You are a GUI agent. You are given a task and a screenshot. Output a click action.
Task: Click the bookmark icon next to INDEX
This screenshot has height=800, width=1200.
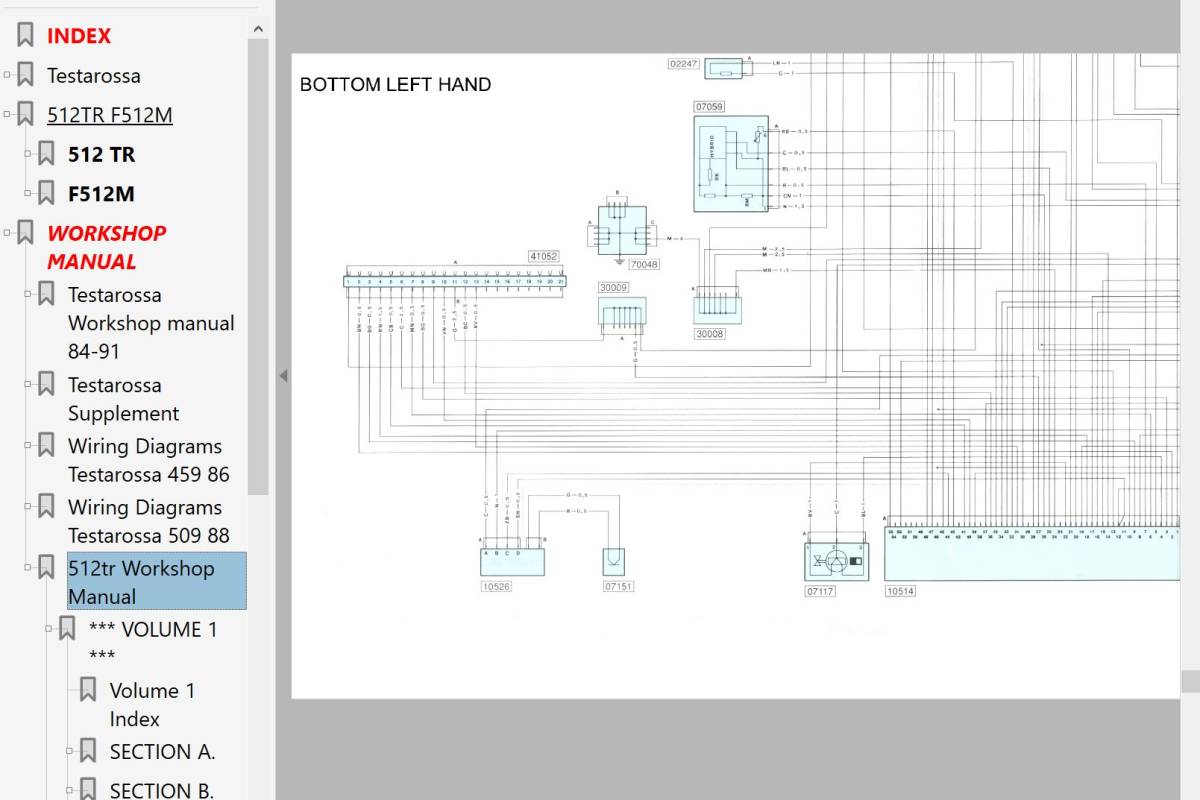click(x=25, y=36)
